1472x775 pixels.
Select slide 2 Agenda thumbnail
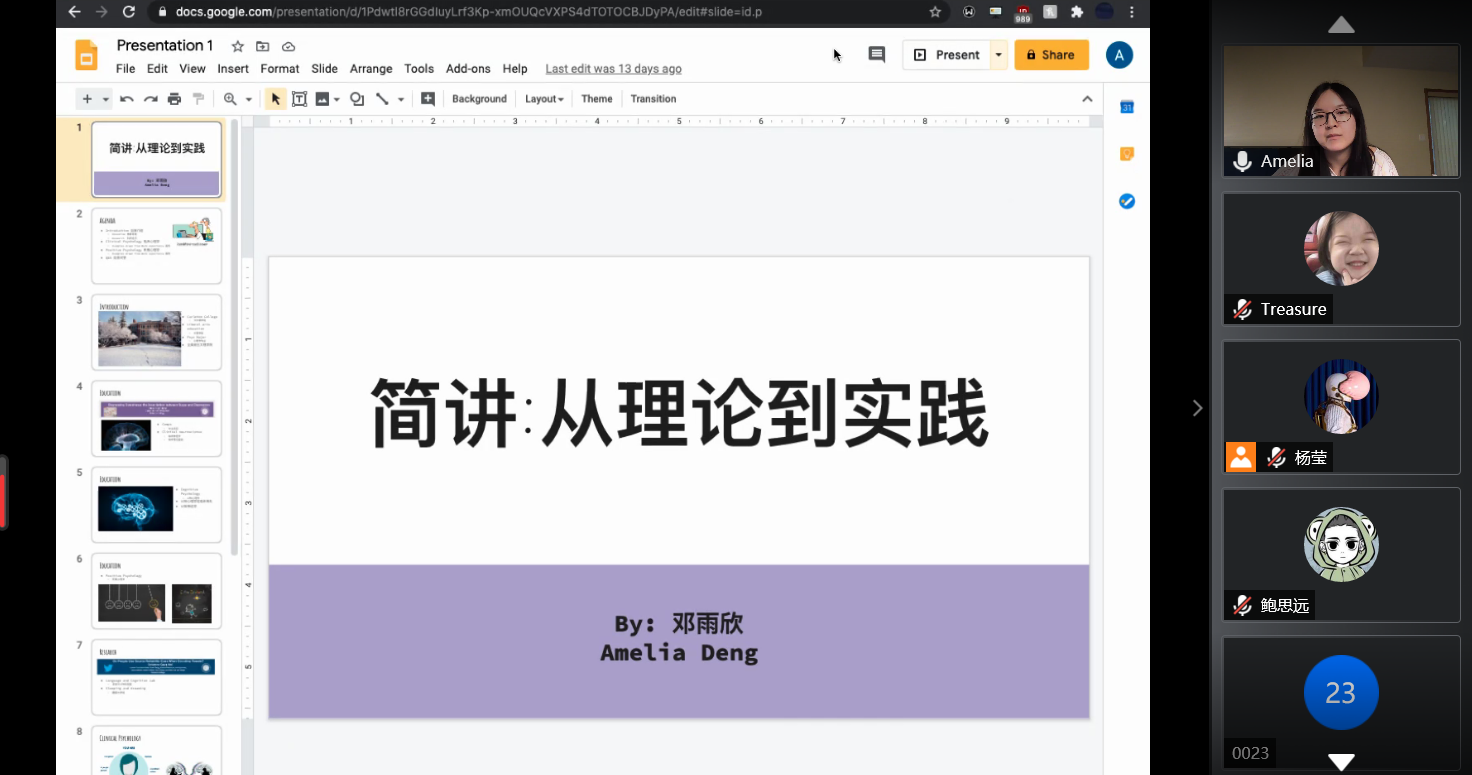pos(156,245)
